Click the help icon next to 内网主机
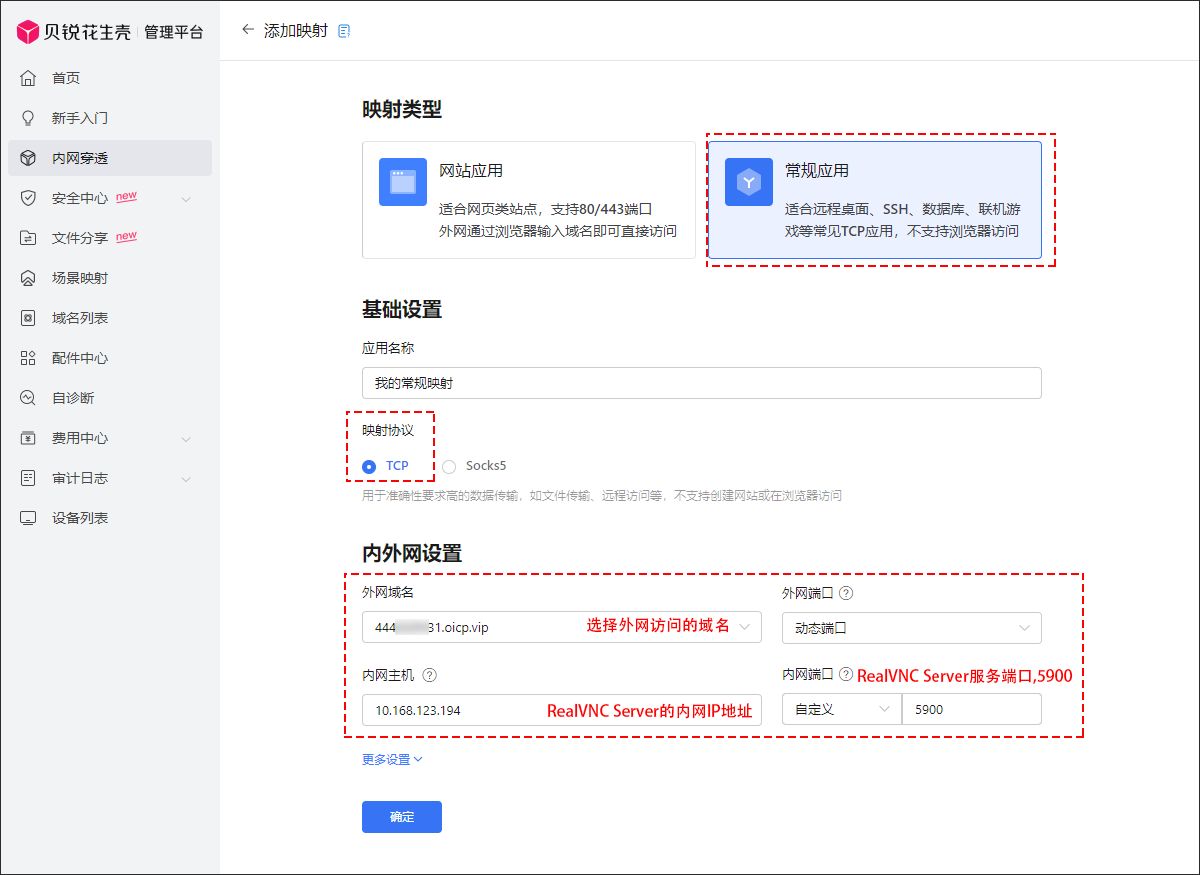Viewport: 1200px width, 875px height. [430, 675]
